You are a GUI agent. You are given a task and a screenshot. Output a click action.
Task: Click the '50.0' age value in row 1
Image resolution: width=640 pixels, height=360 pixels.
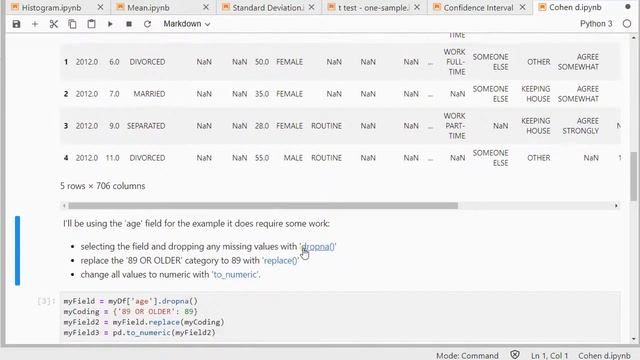point(262,62)
